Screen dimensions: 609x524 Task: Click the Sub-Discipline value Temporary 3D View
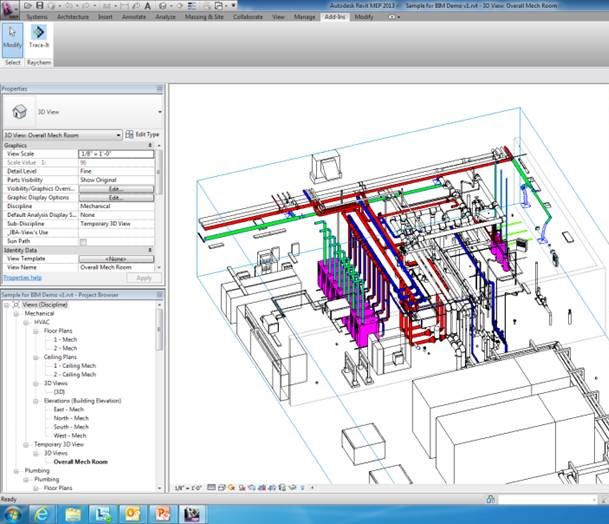click(x=116, y=224)
